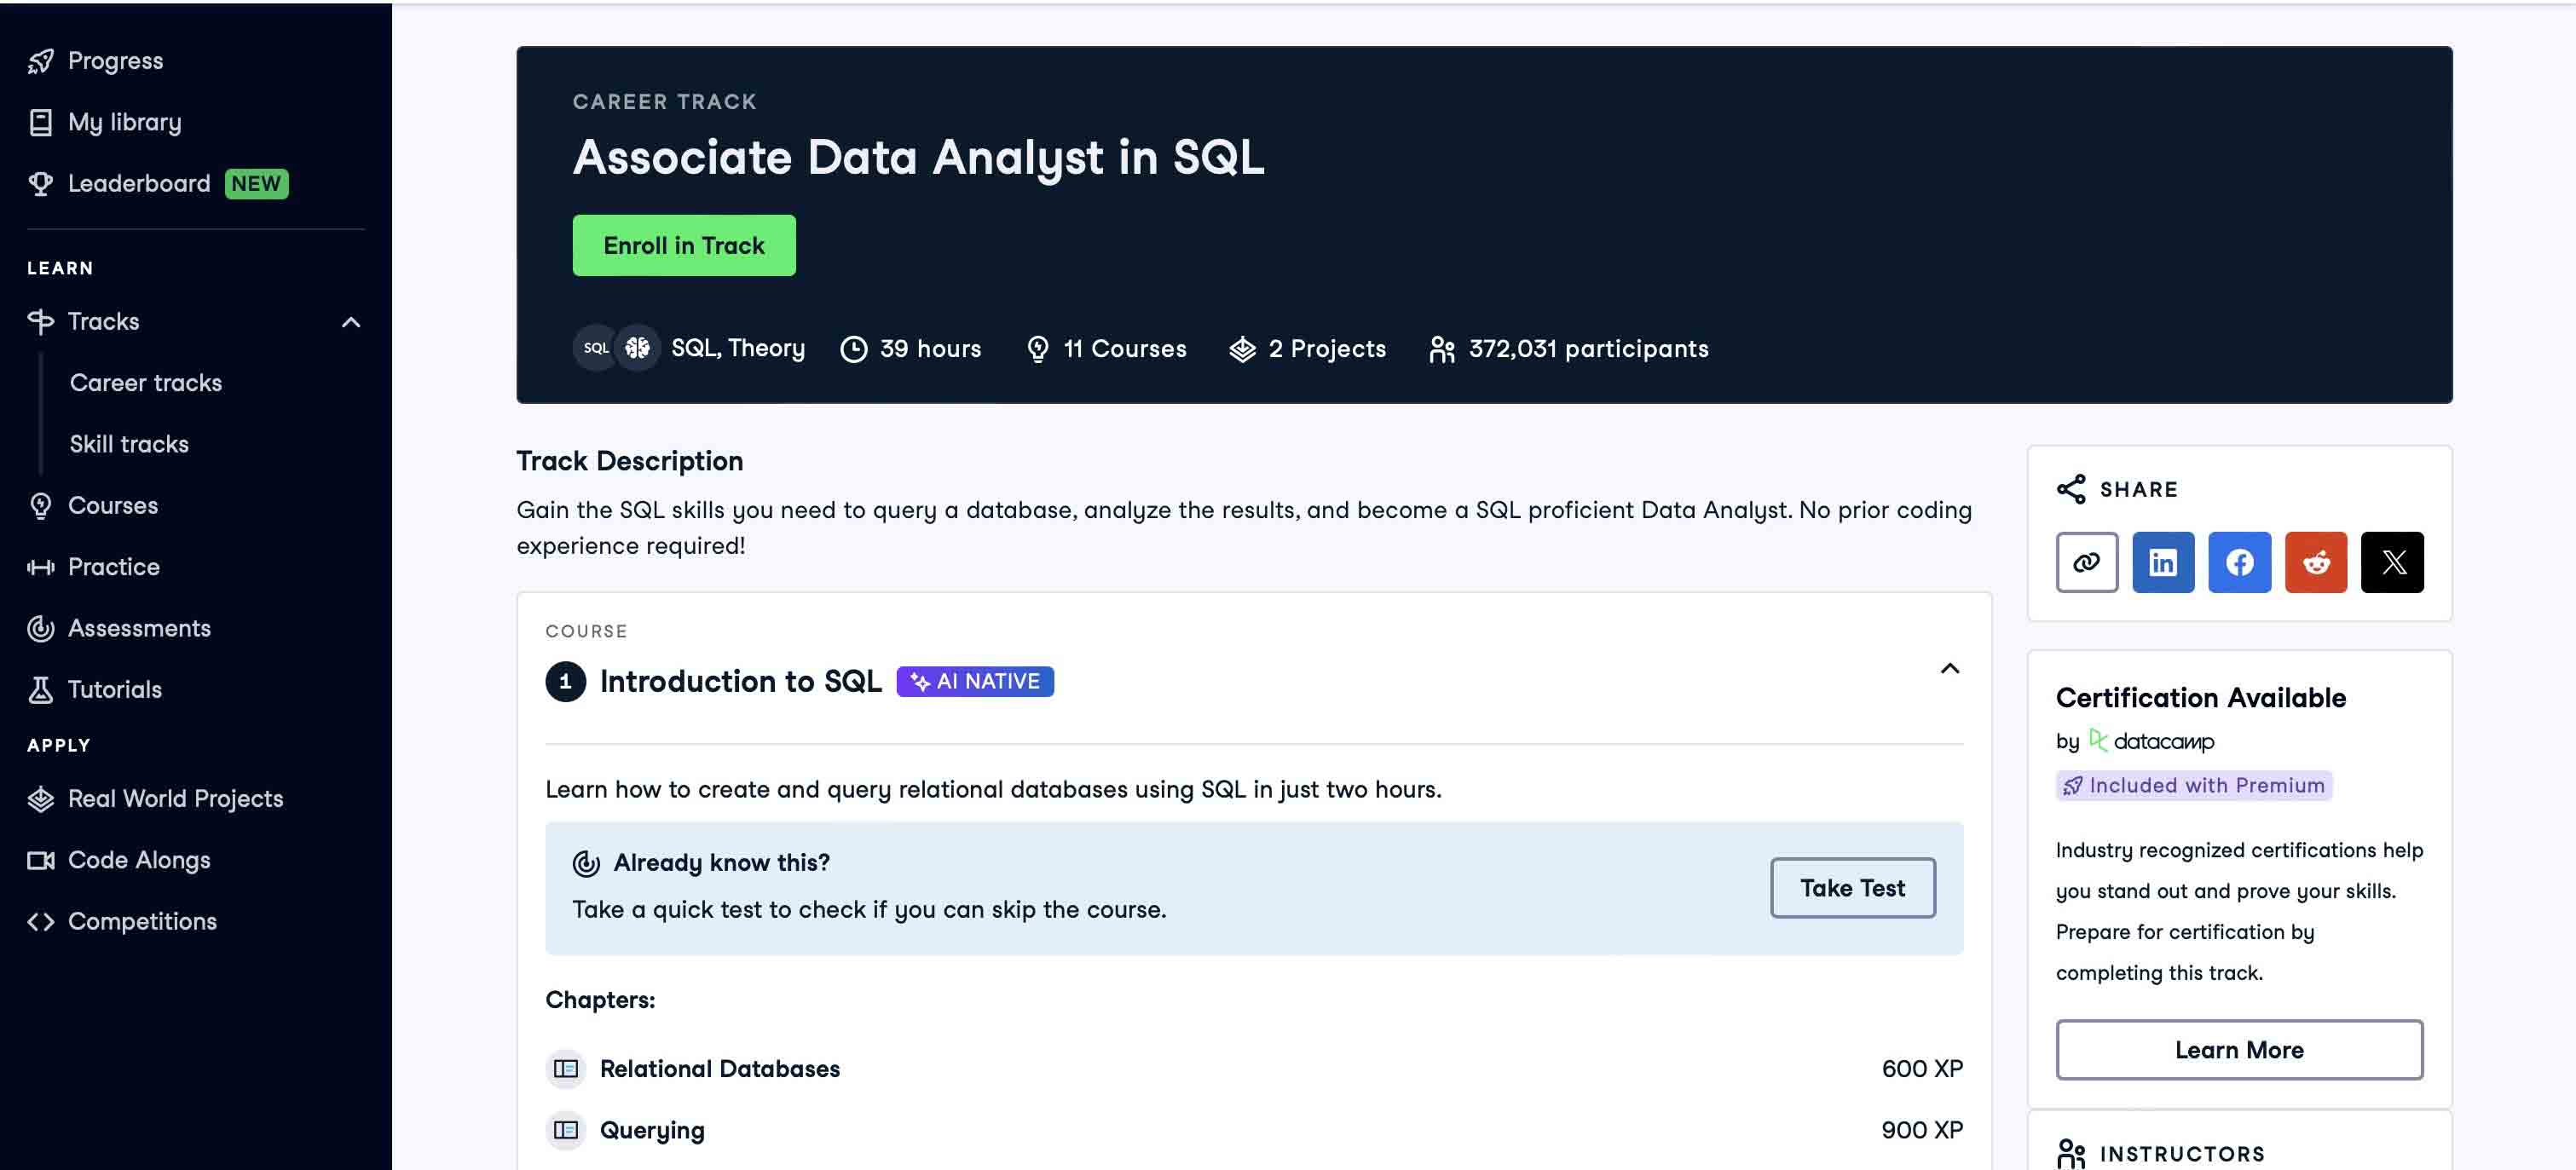The image size is (2576, 1170).
Task: Click the 600 XP value
Action: coord(1922,1069)
